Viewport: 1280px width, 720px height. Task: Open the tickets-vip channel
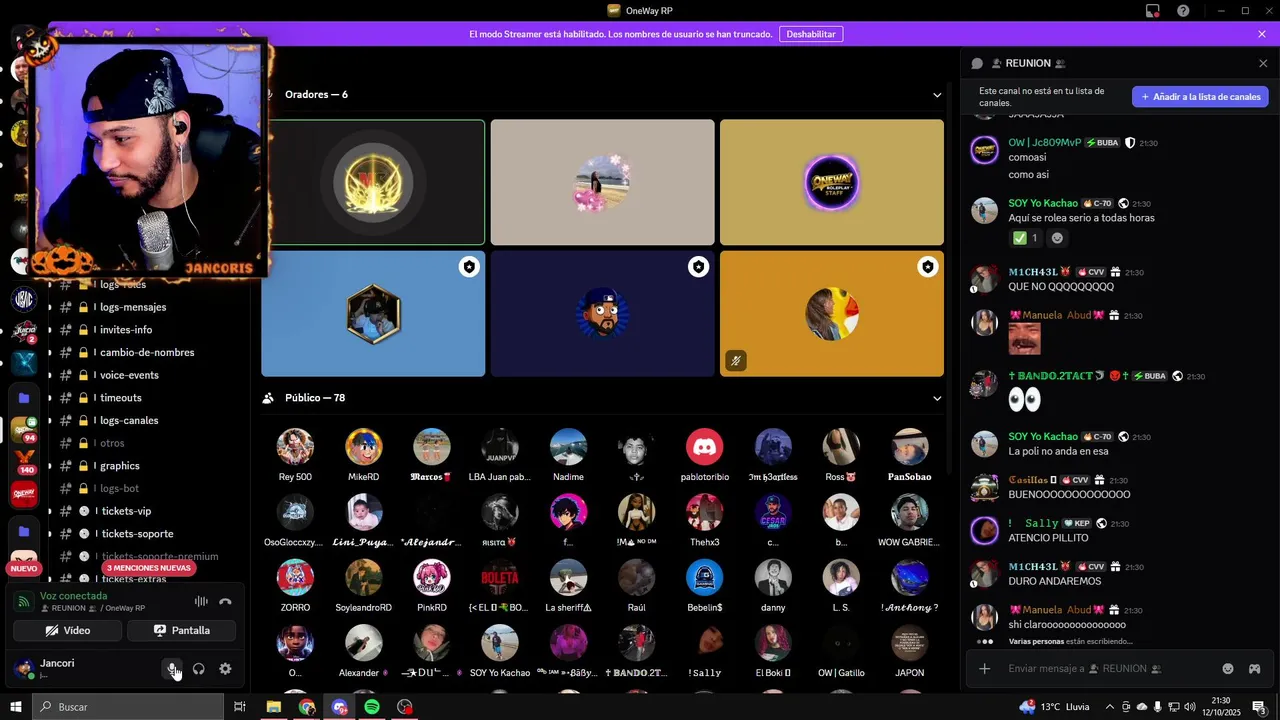(x=126, y=511)
